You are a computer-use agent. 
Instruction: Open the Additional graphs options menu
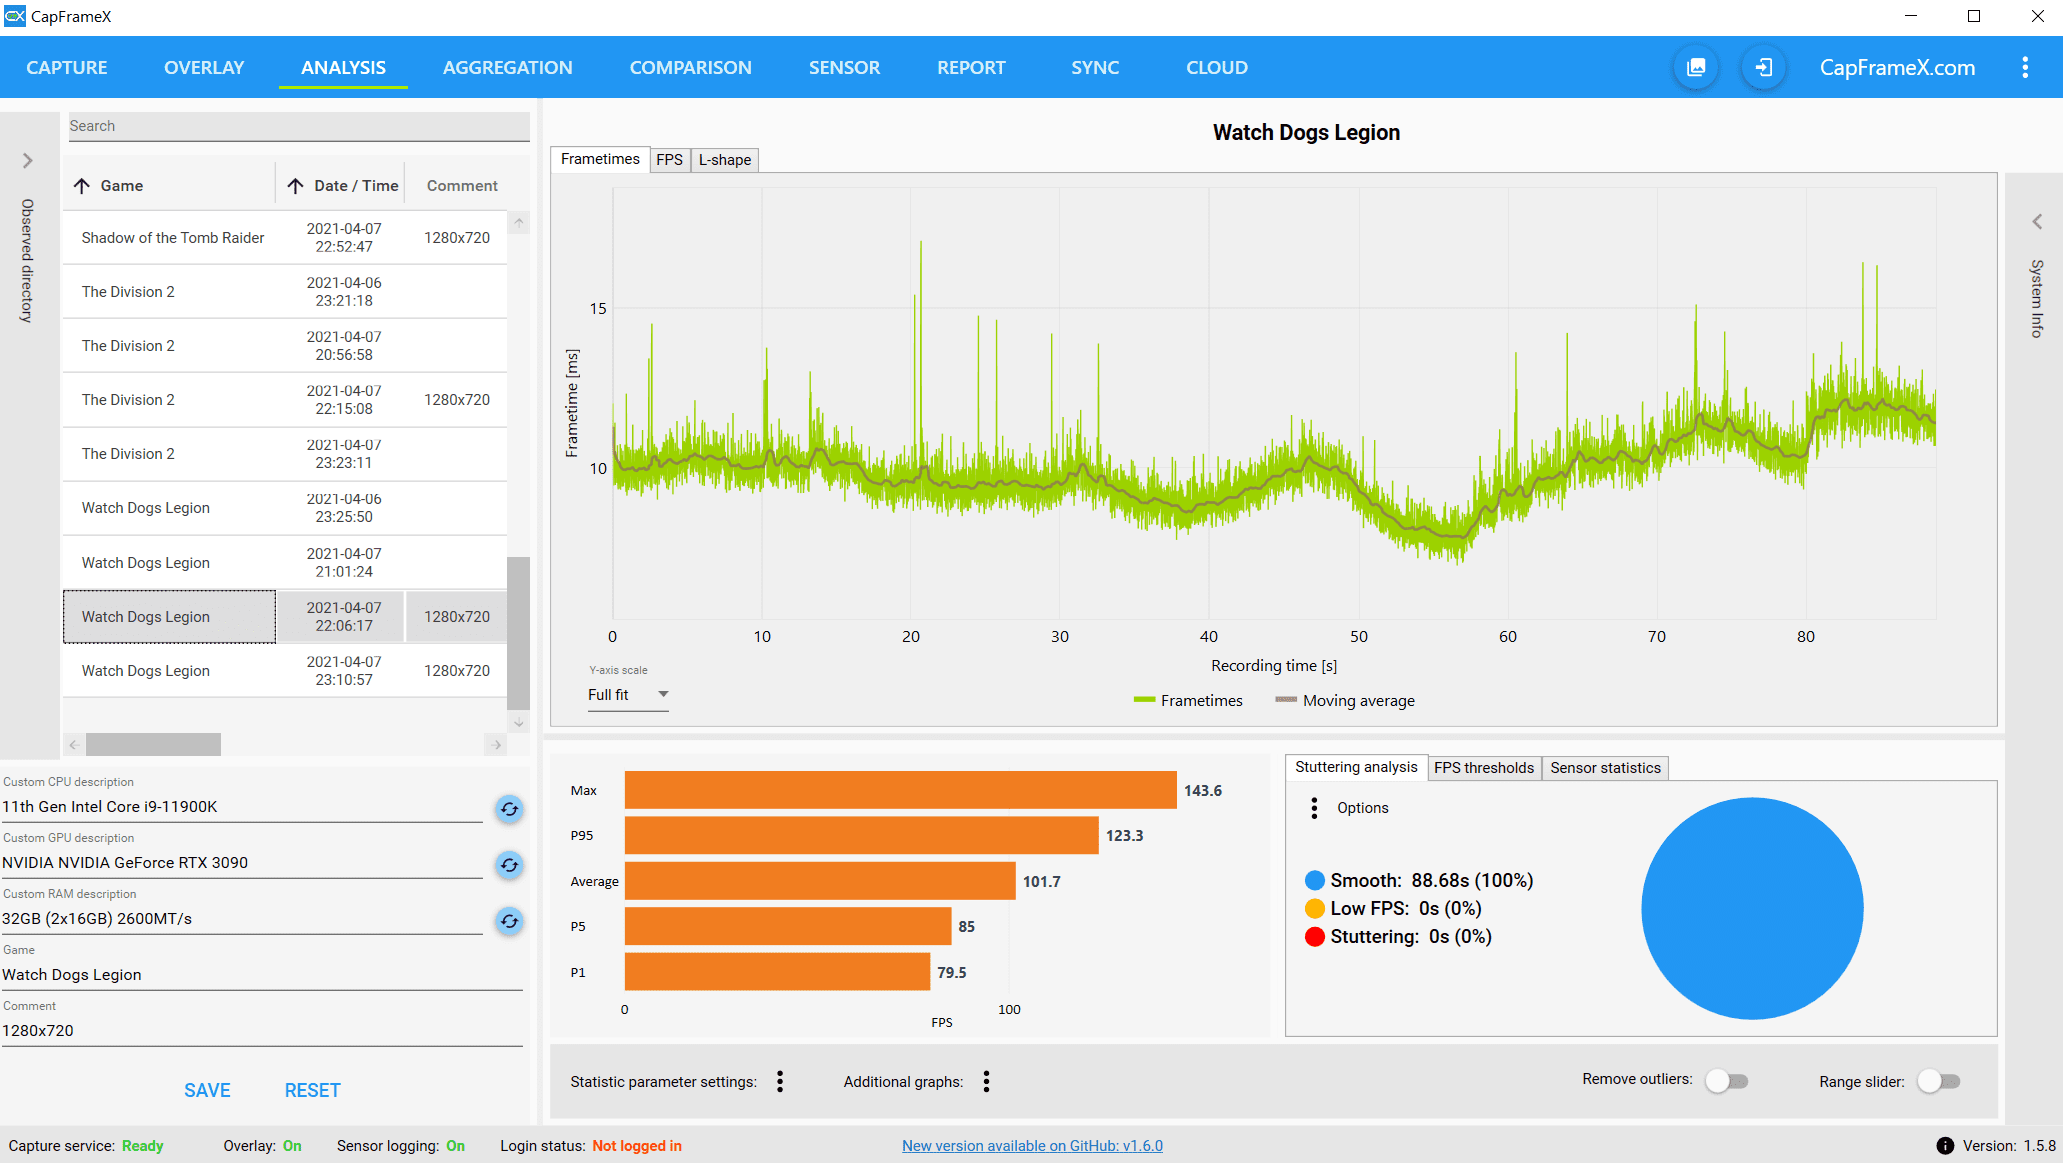coord(986,1081)
